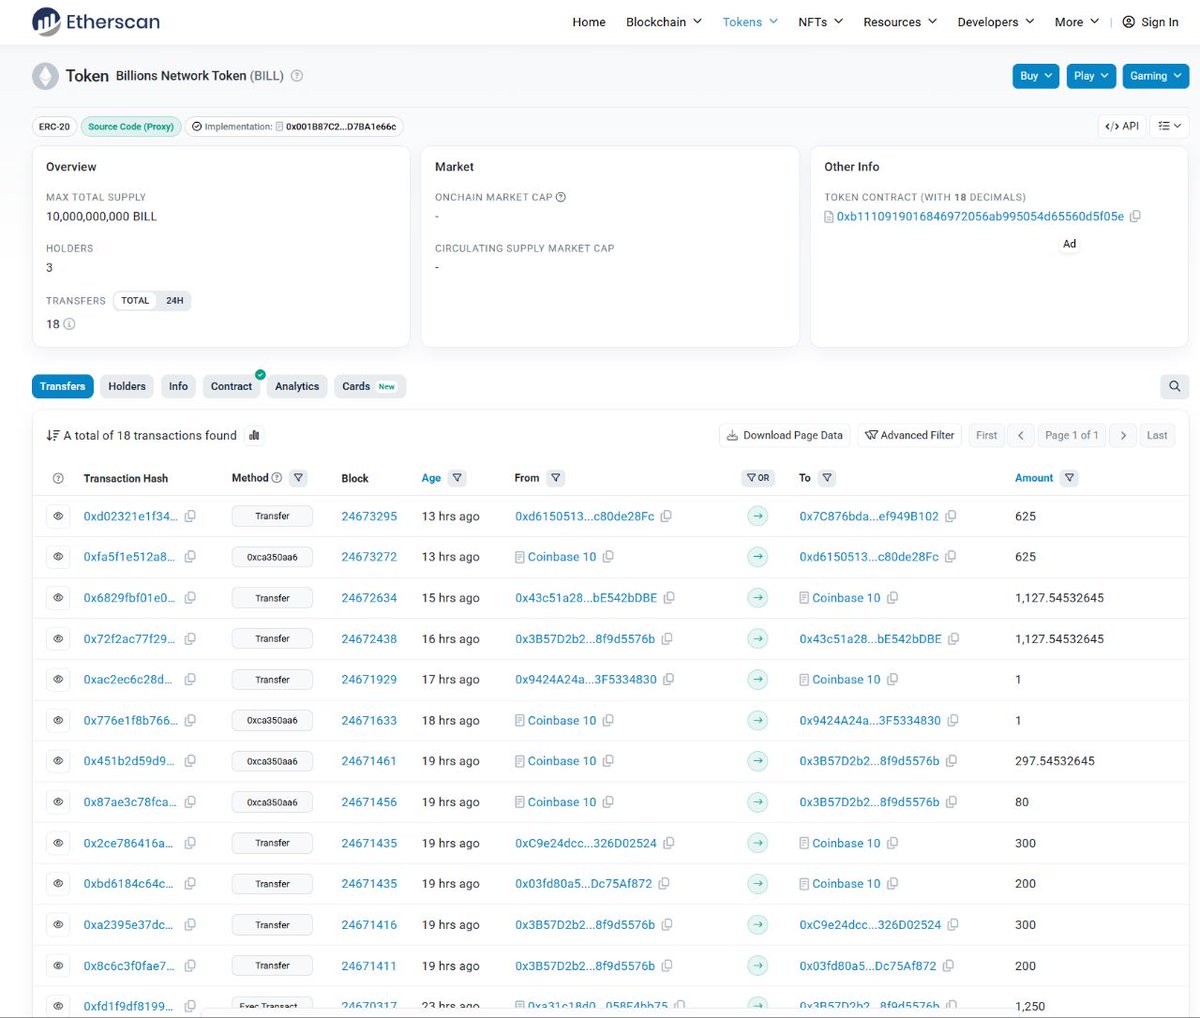Switch to the Holders tab
Screen dimensions: 1200x1018
point(127,386)
